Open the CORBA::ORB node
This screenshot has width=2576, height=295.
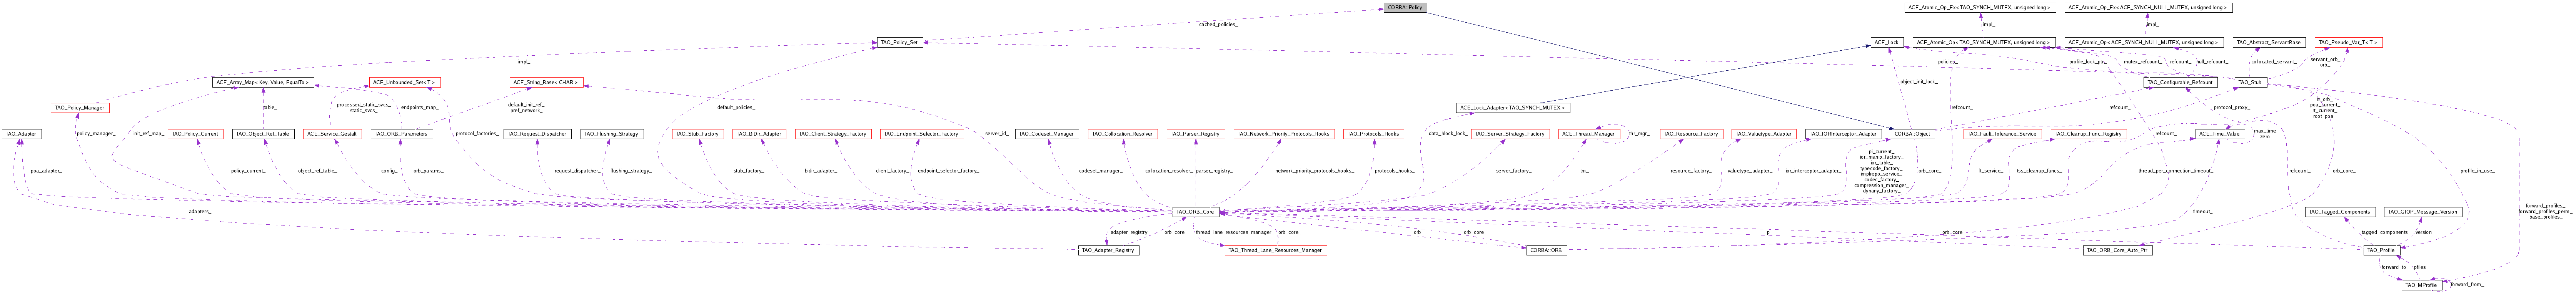1546,250
